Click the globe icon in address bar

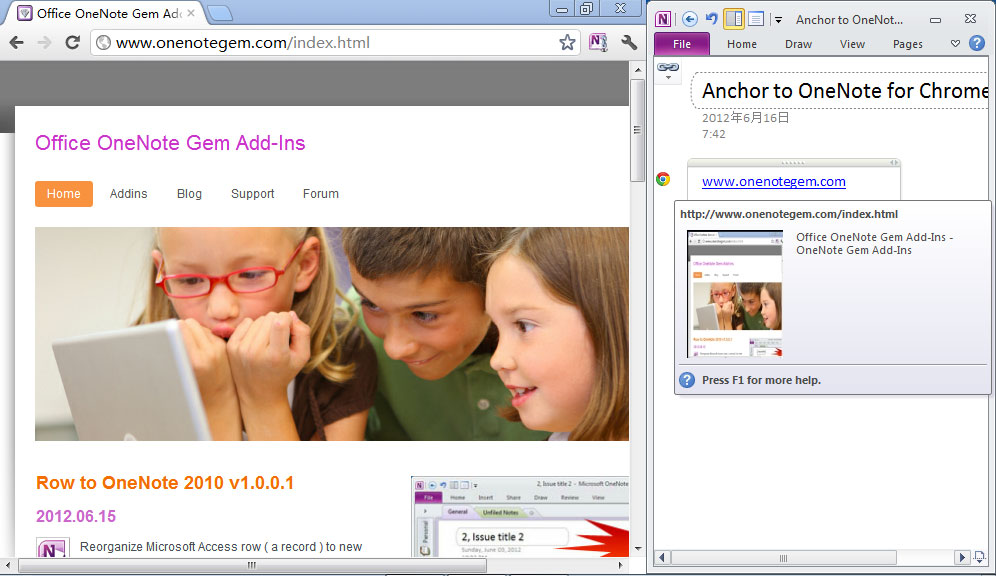104,43
